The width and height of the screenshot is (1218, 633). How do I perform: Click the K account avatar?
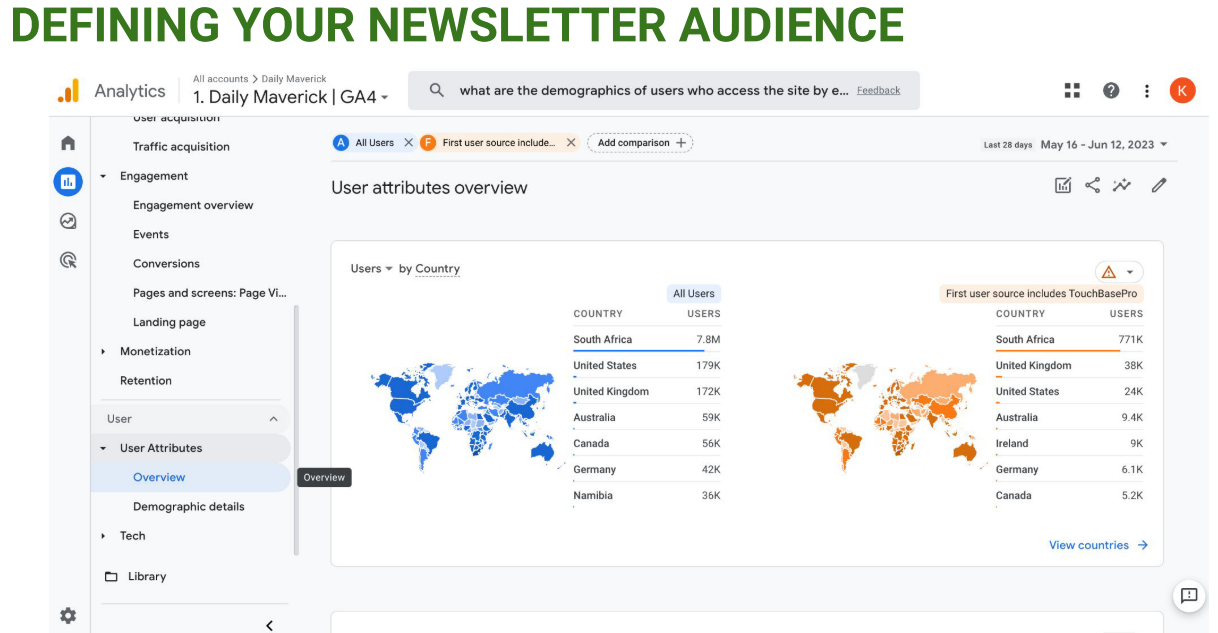[x=1182, y=91]
